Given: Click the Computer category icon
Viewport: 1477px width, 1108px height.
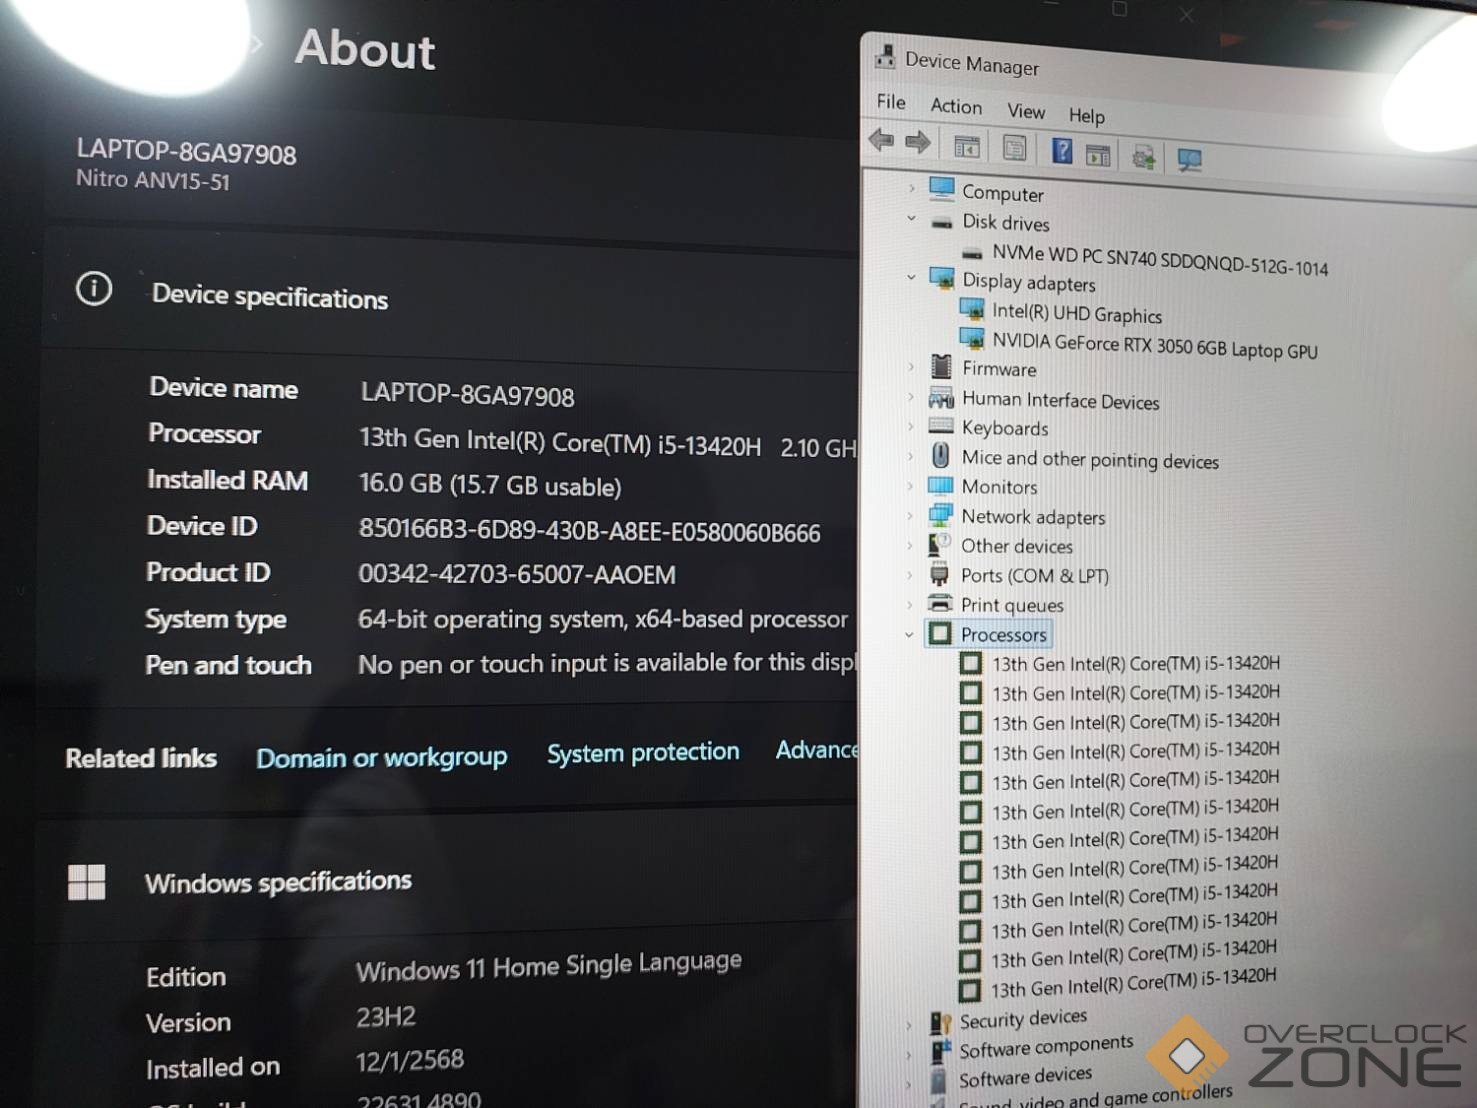Looking at the screenshot, I should click(x=942, y=188).
